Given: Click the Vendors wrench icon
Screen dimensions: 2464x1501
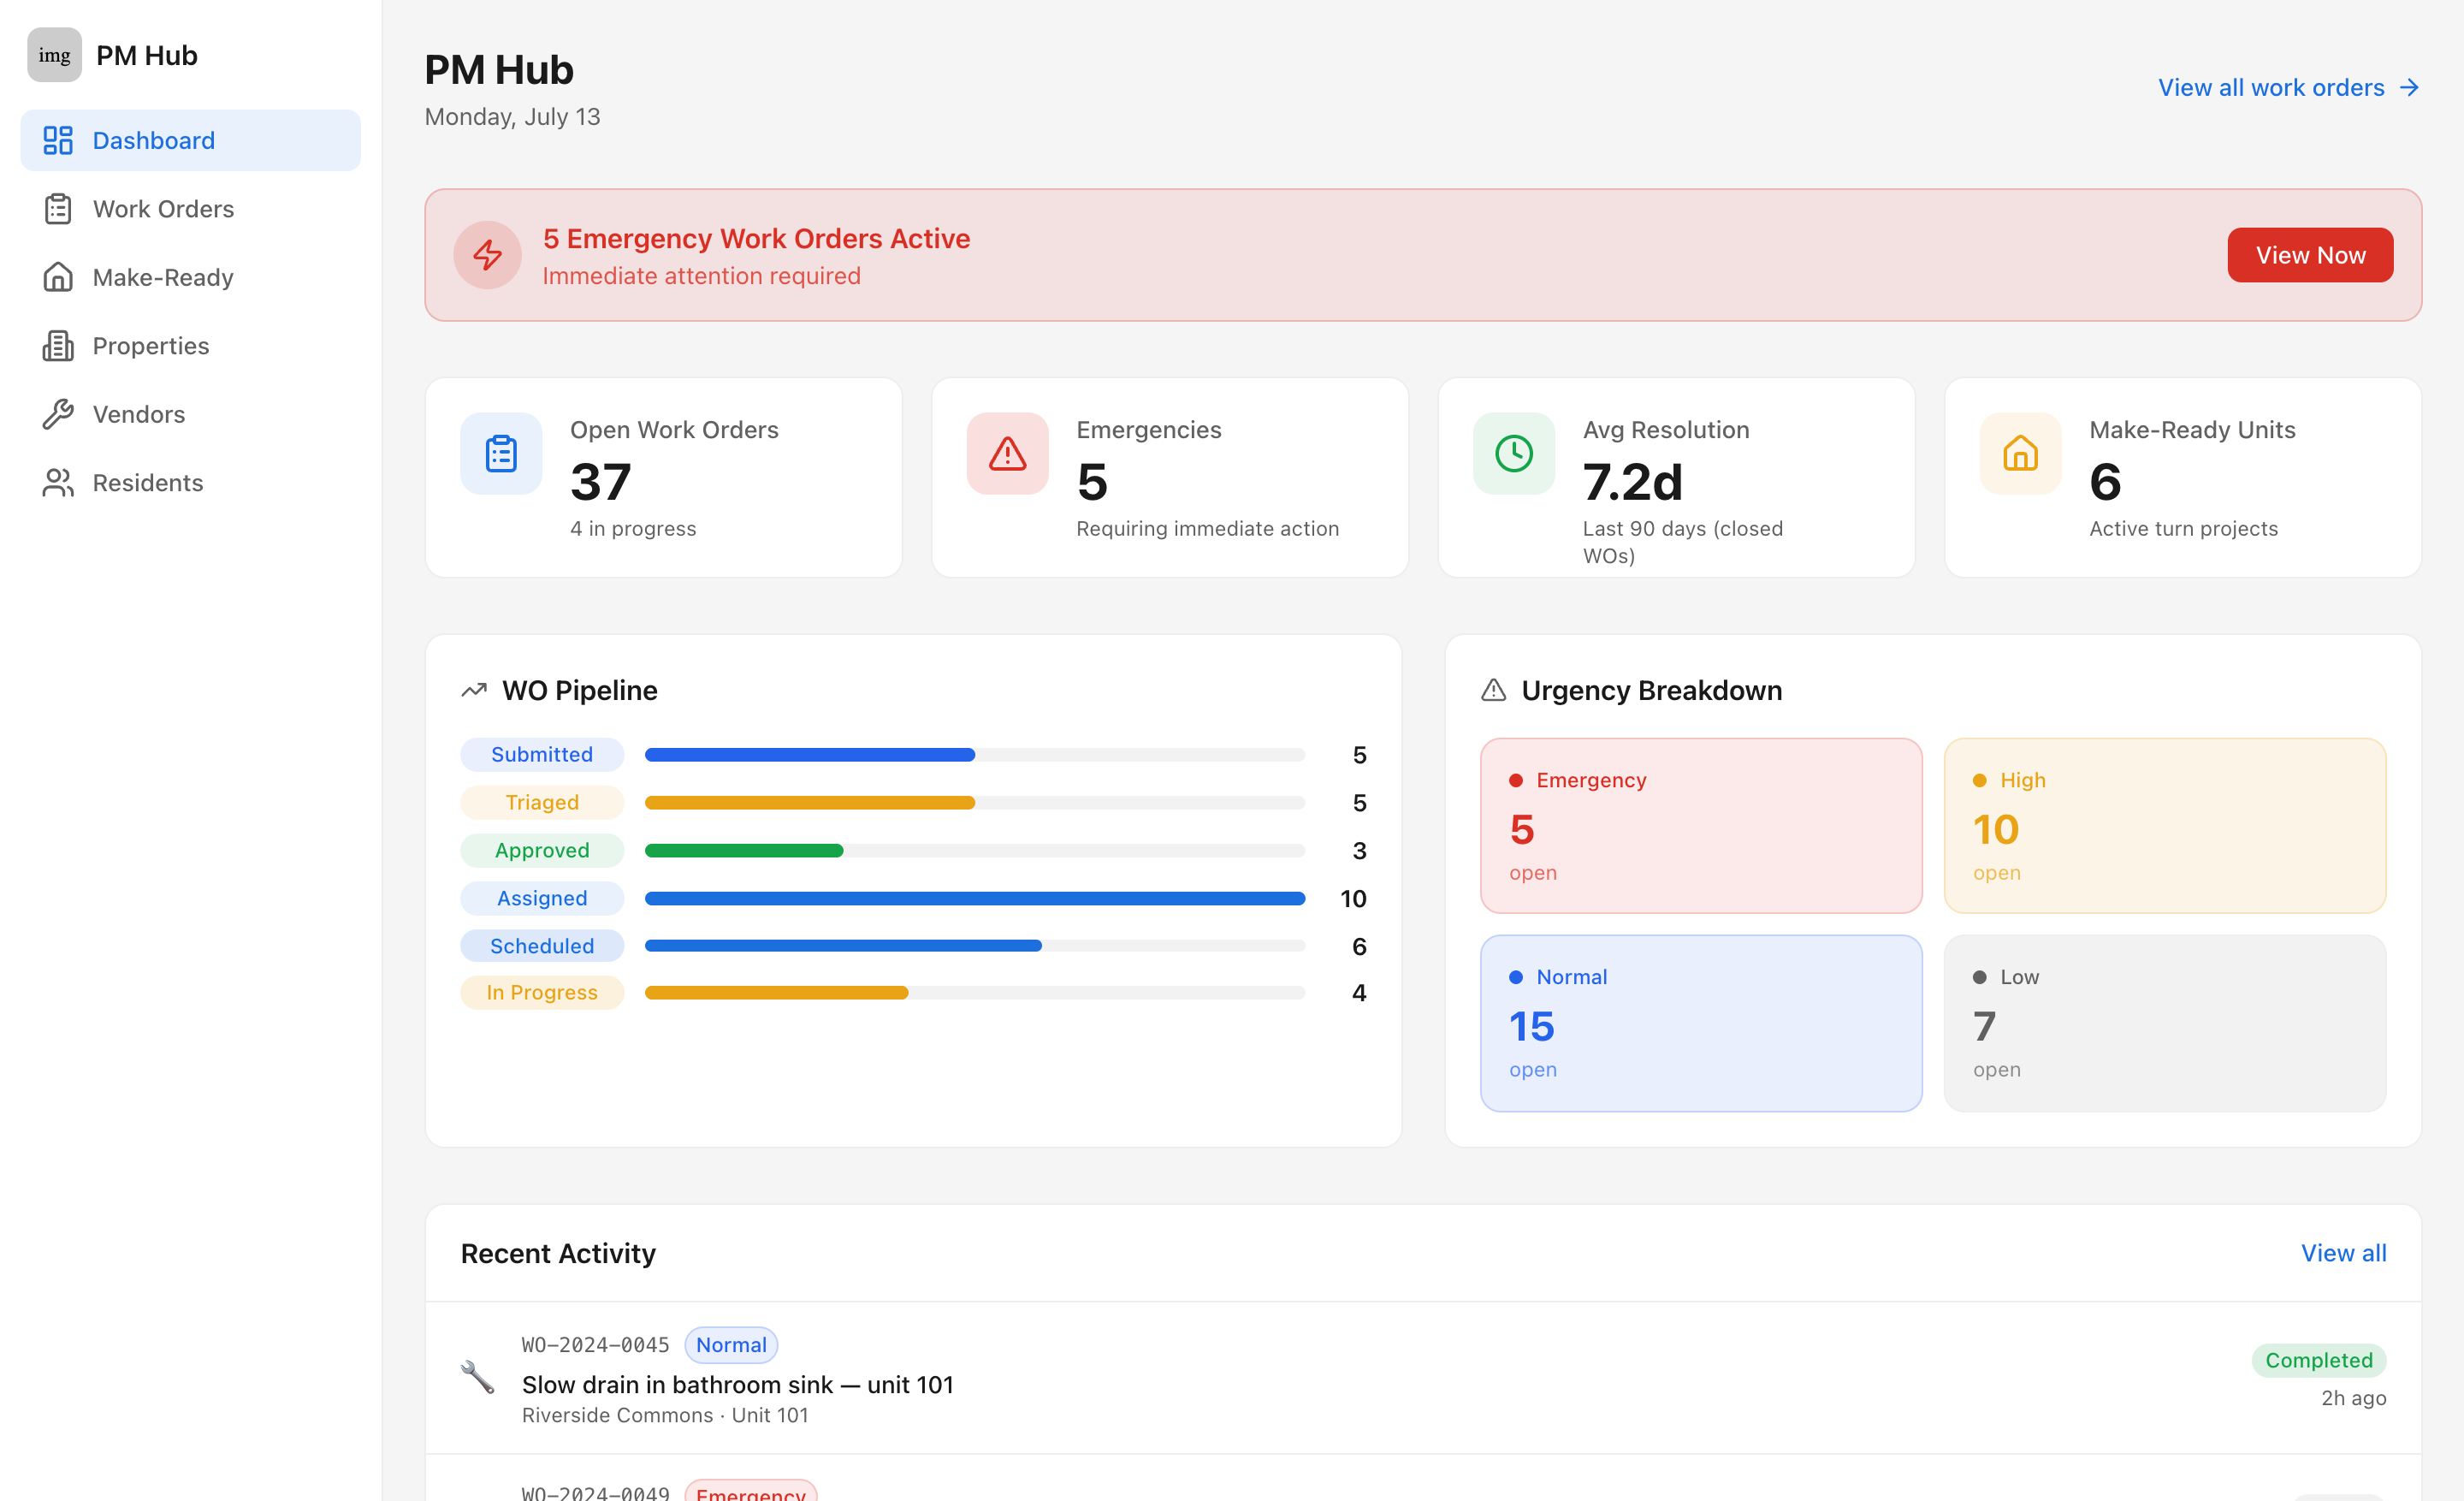Looking at the screenshot, I should coord(58,414).
